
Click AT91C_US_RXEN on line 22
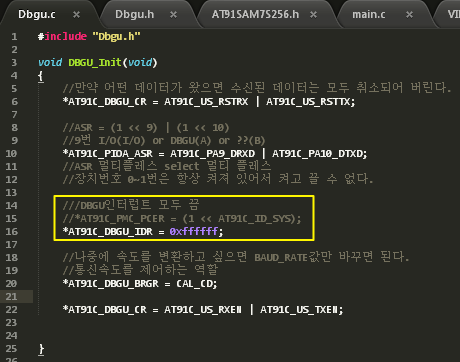(203, 309)
